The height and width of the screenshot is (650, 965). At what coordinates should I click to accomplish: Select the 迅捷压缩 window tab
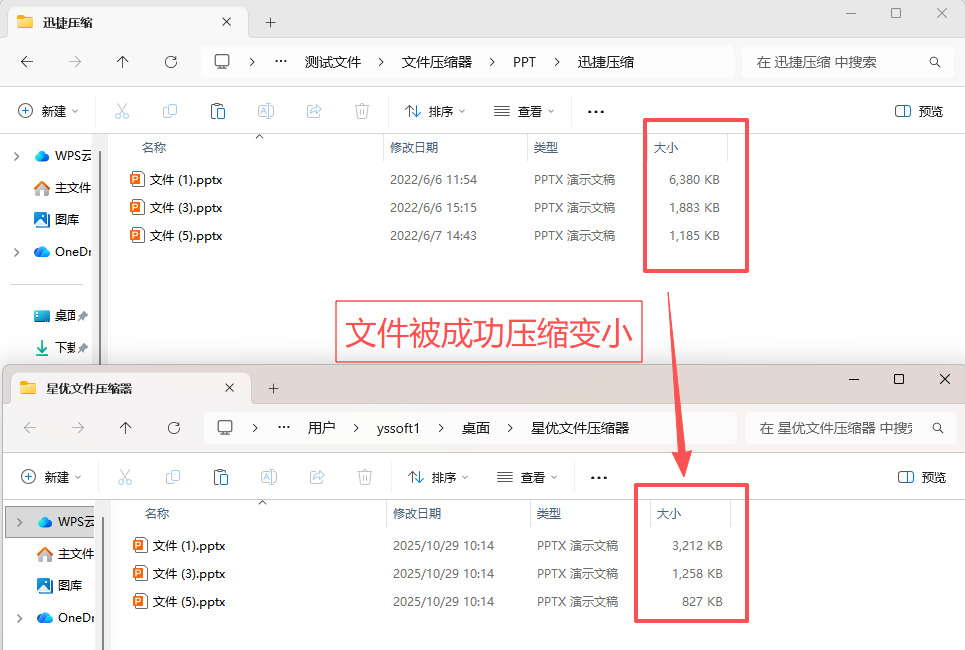[x=127, y=23]
